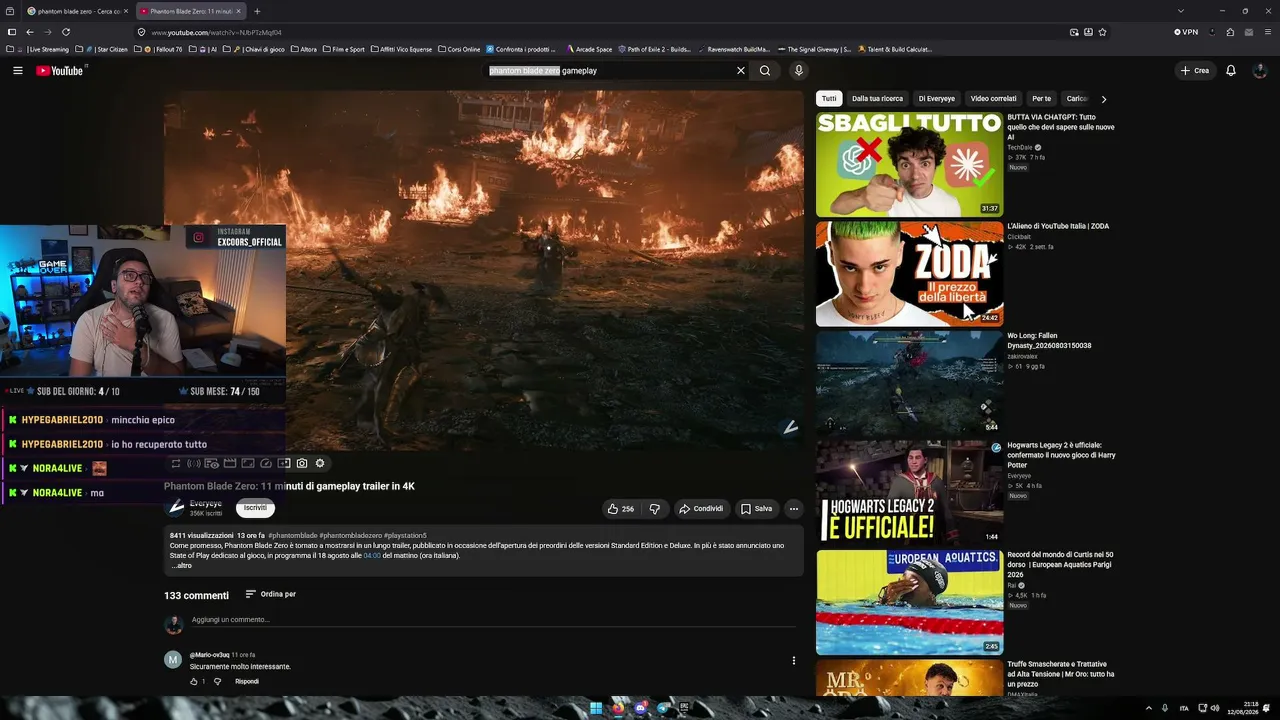Click the #phantomblade hashtag
Image resolution: width=1280 pixels, height=720 pixels.
click(x=293, y=536)
